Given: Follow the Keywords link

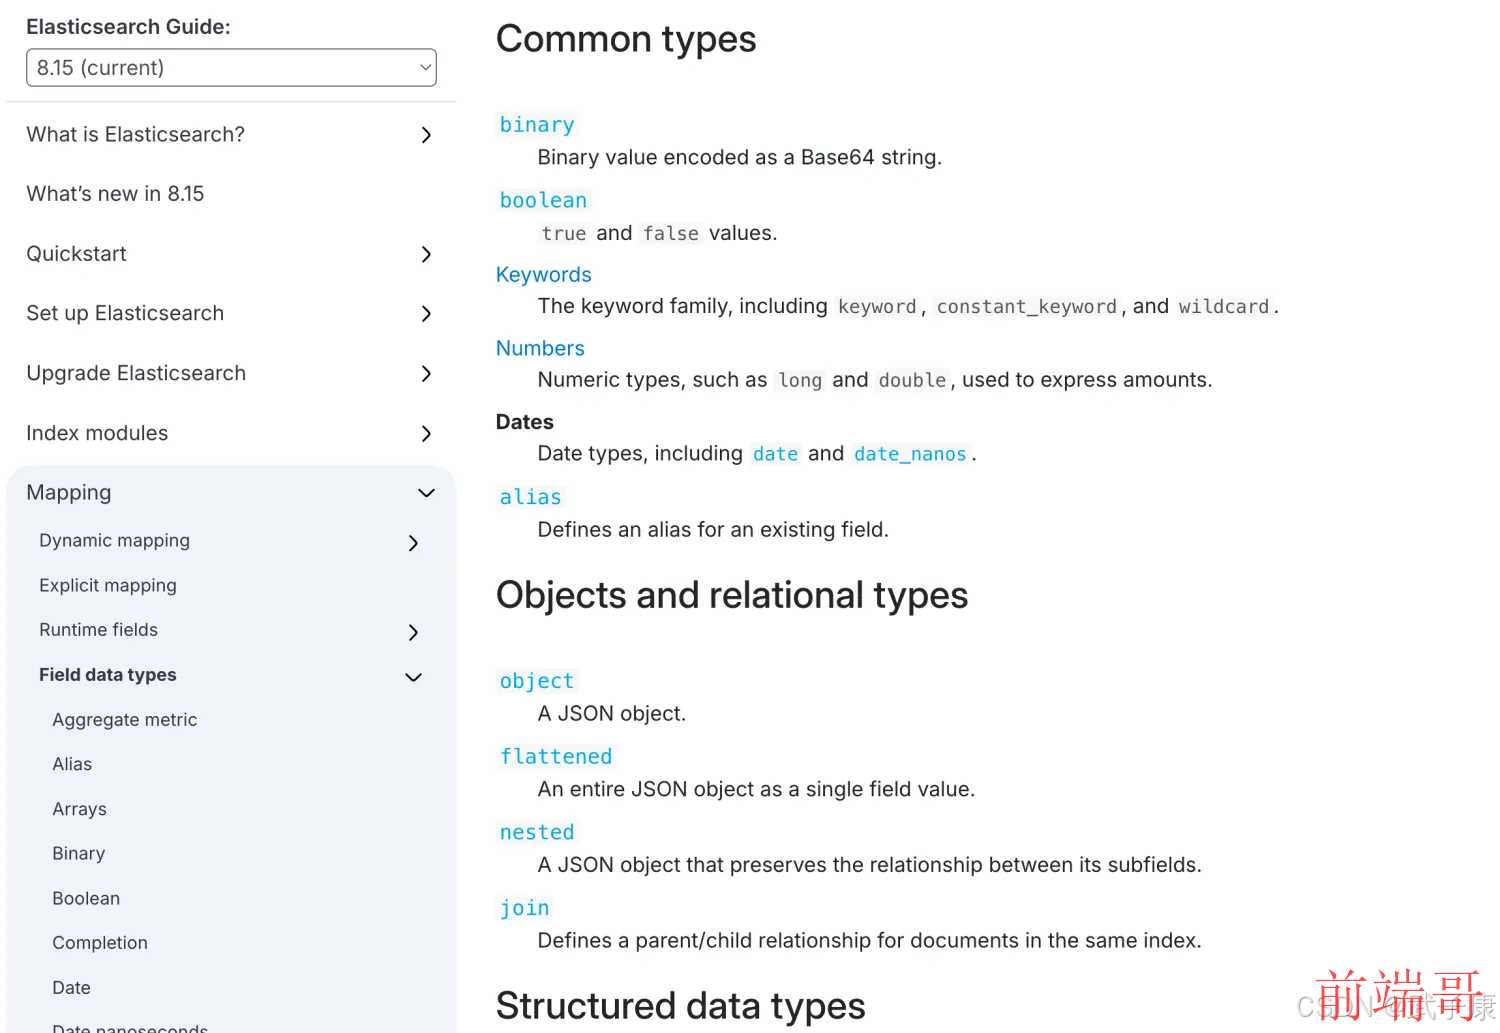Looking at the screenshot, I should coord(544,274).
